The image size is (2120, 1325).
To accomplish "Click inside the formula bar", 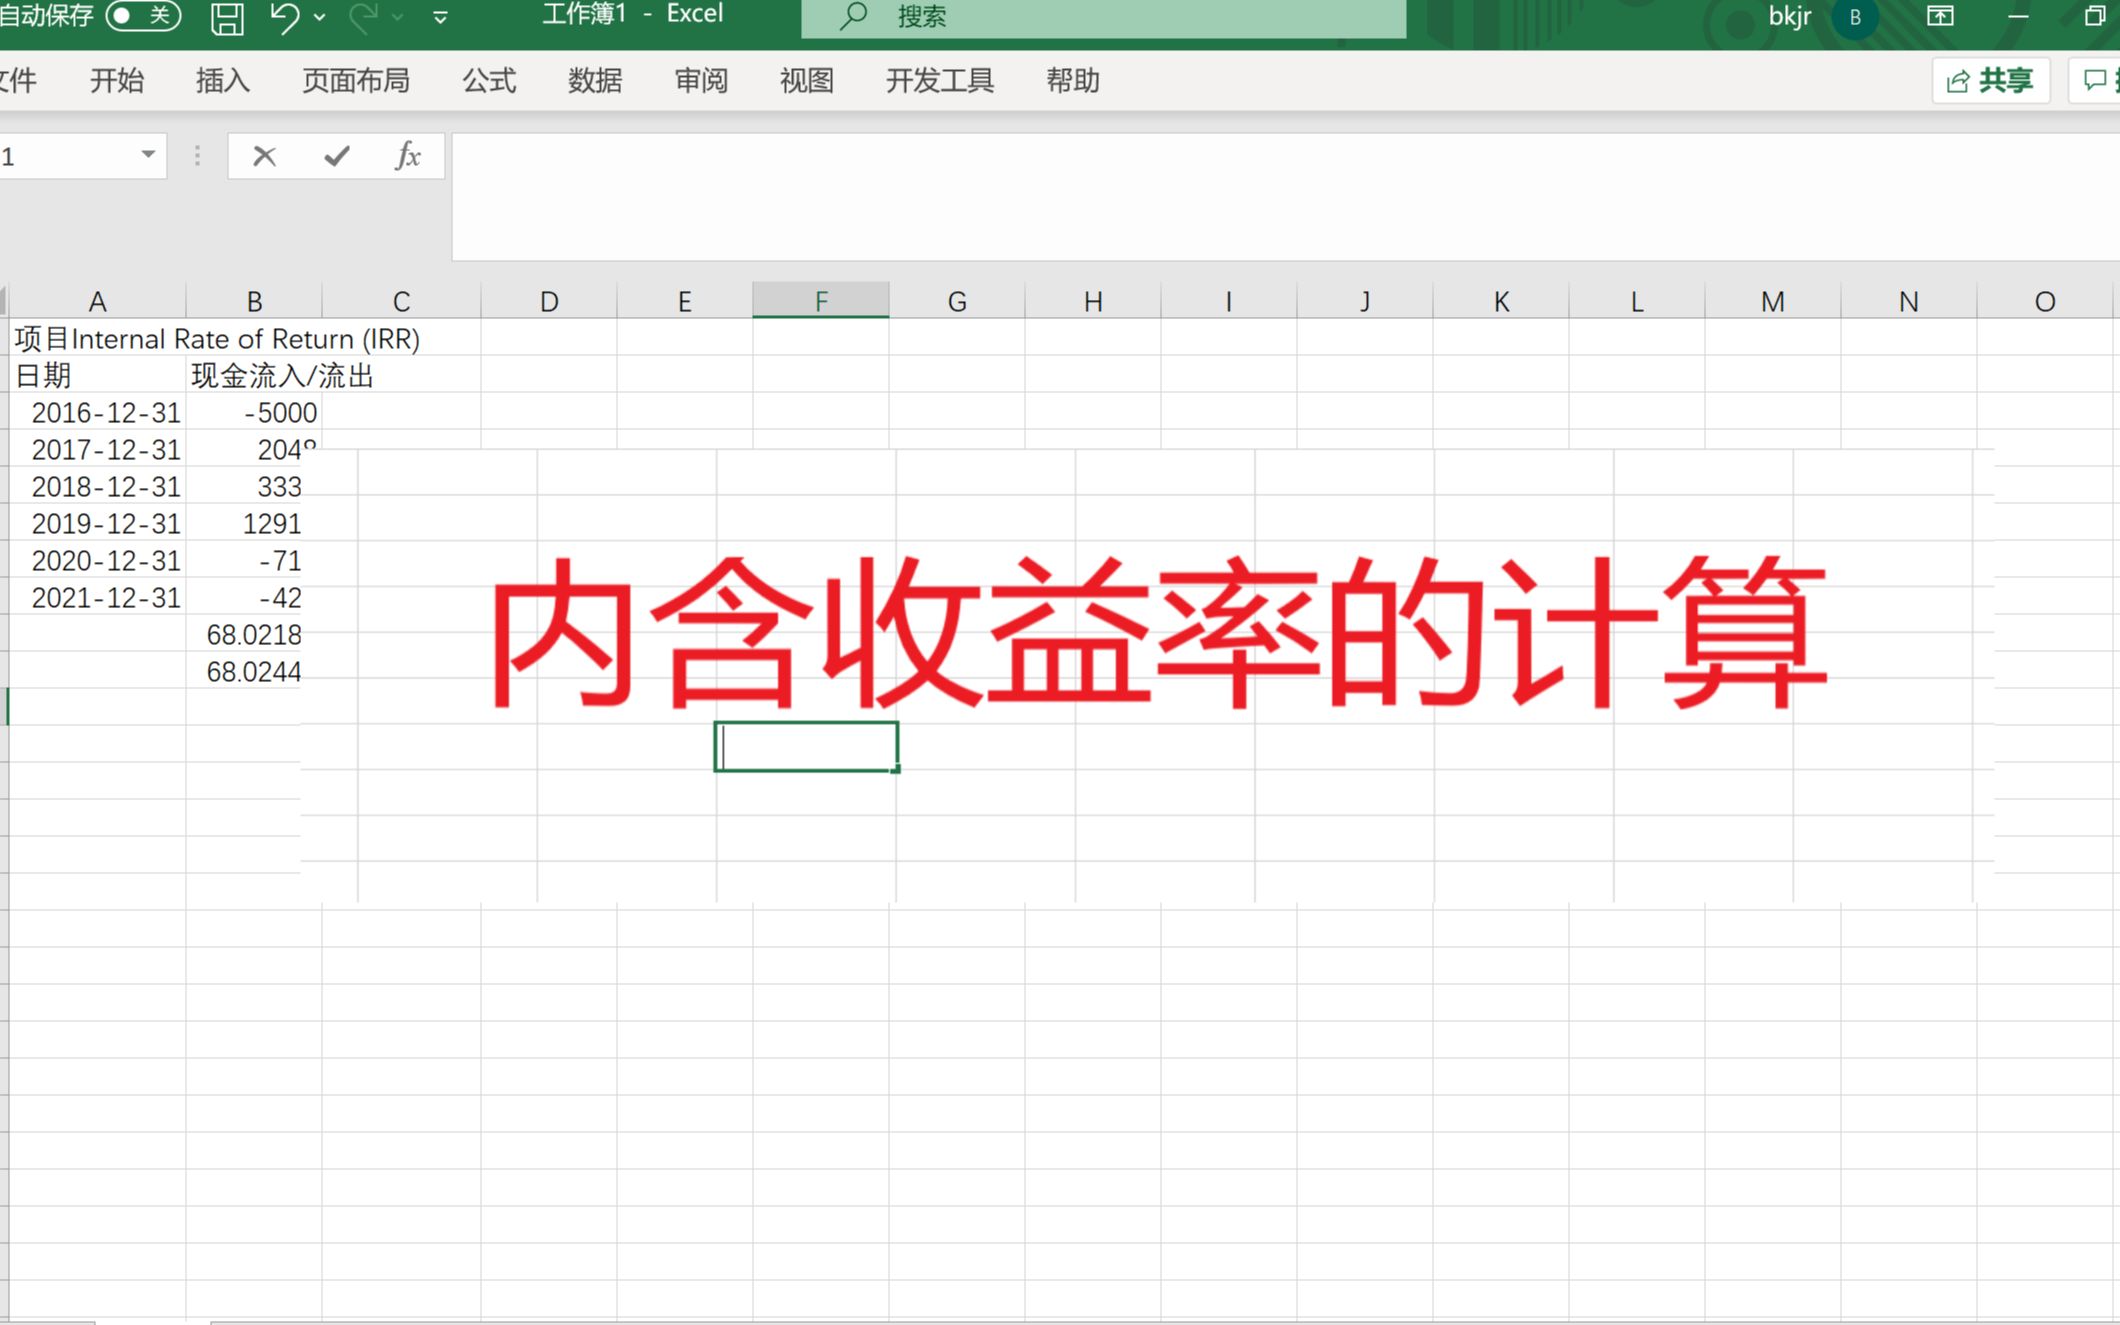I will coord(1285,197).
